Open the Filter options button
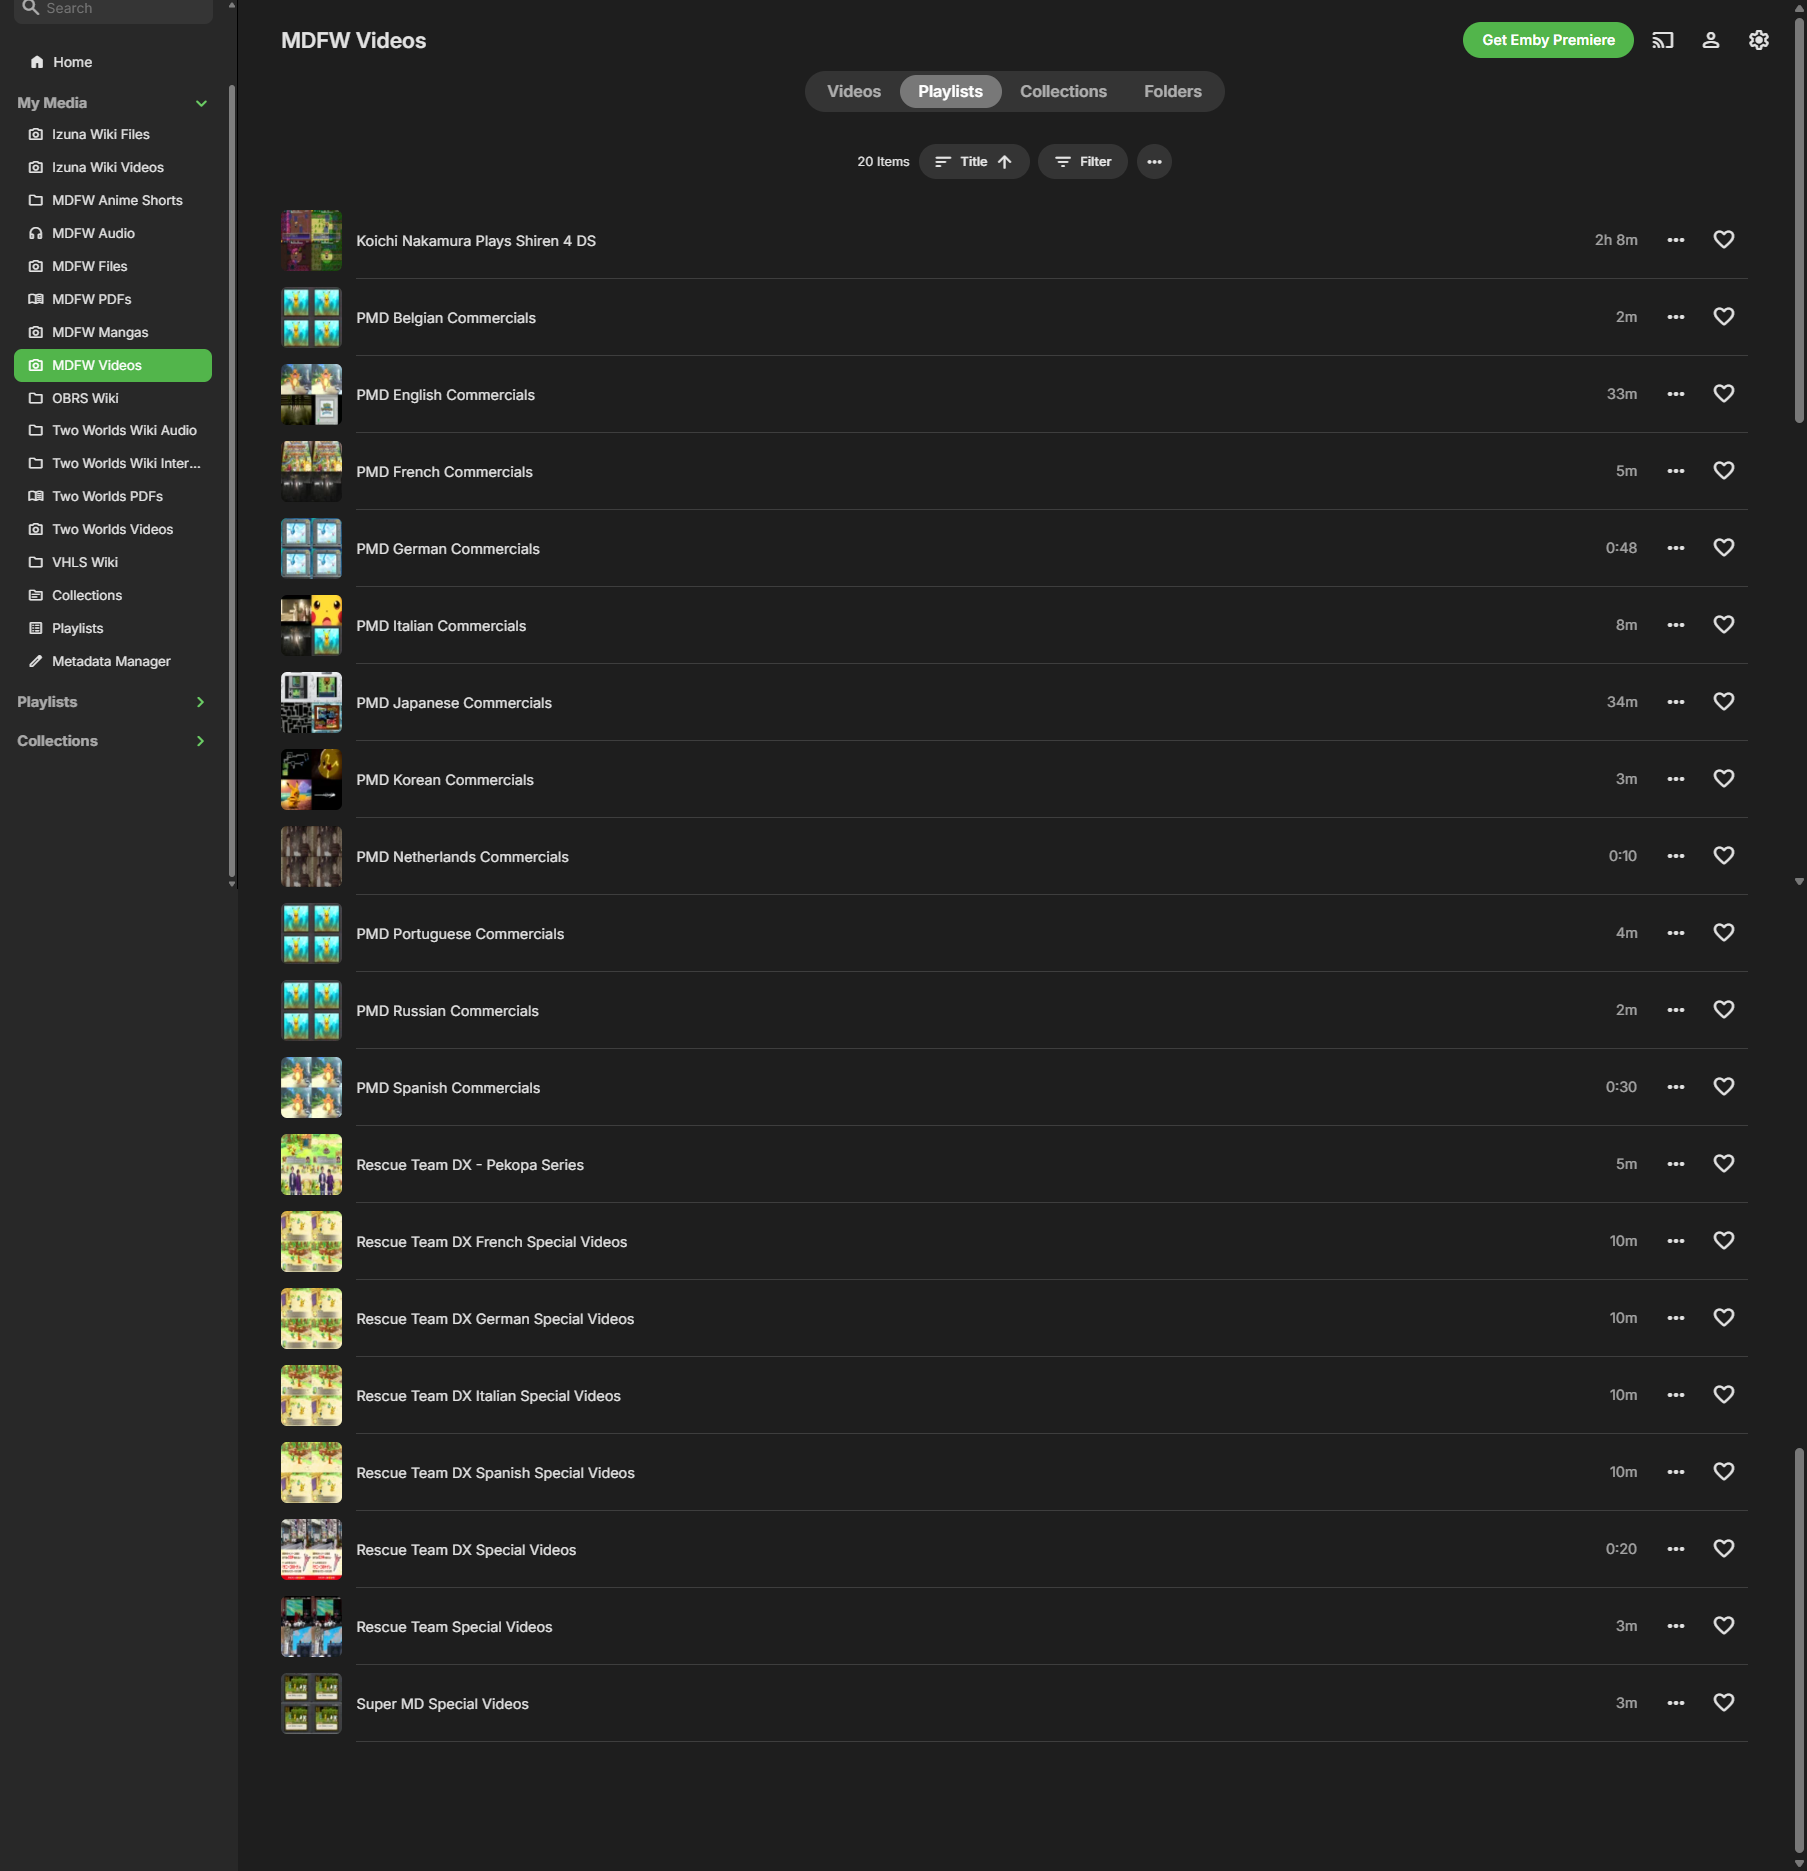The width and height of the screenshot is (1807, 1871). [1082, 162]
